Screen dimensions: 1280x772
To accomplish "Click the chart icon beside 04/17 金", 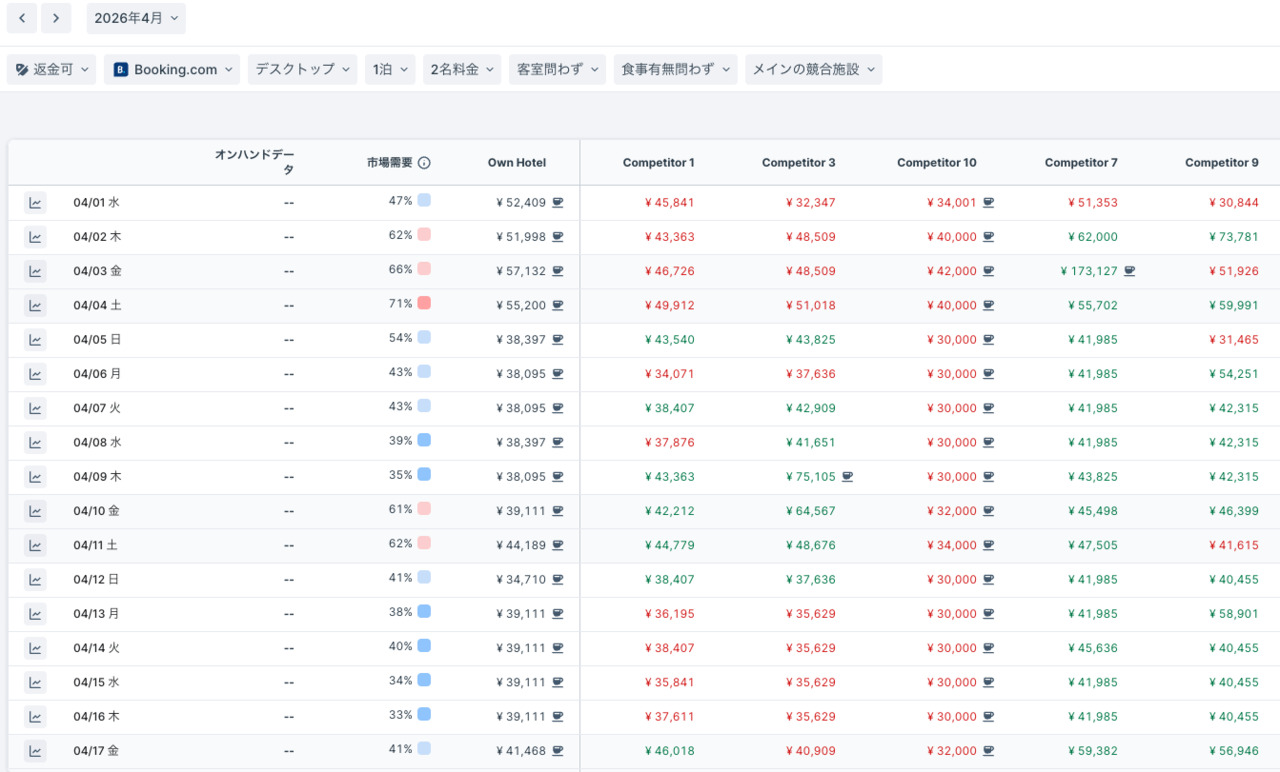I will pyautogui.click(x=35, y=750).
